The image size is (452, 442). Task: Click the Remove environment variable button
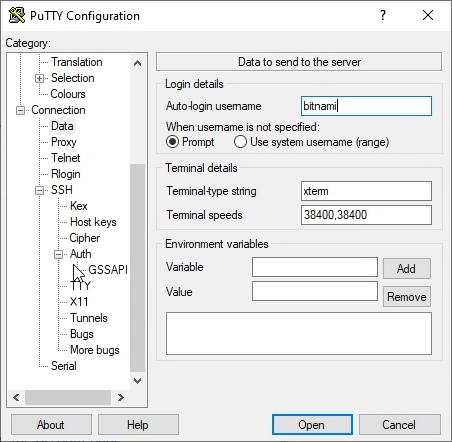[x=407, y=296]
